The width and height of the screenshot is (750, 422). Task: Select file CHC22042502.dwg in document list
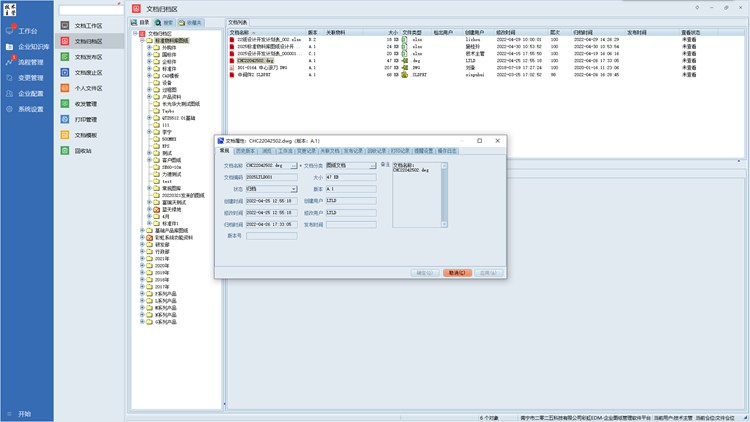[x=256, y=60]
